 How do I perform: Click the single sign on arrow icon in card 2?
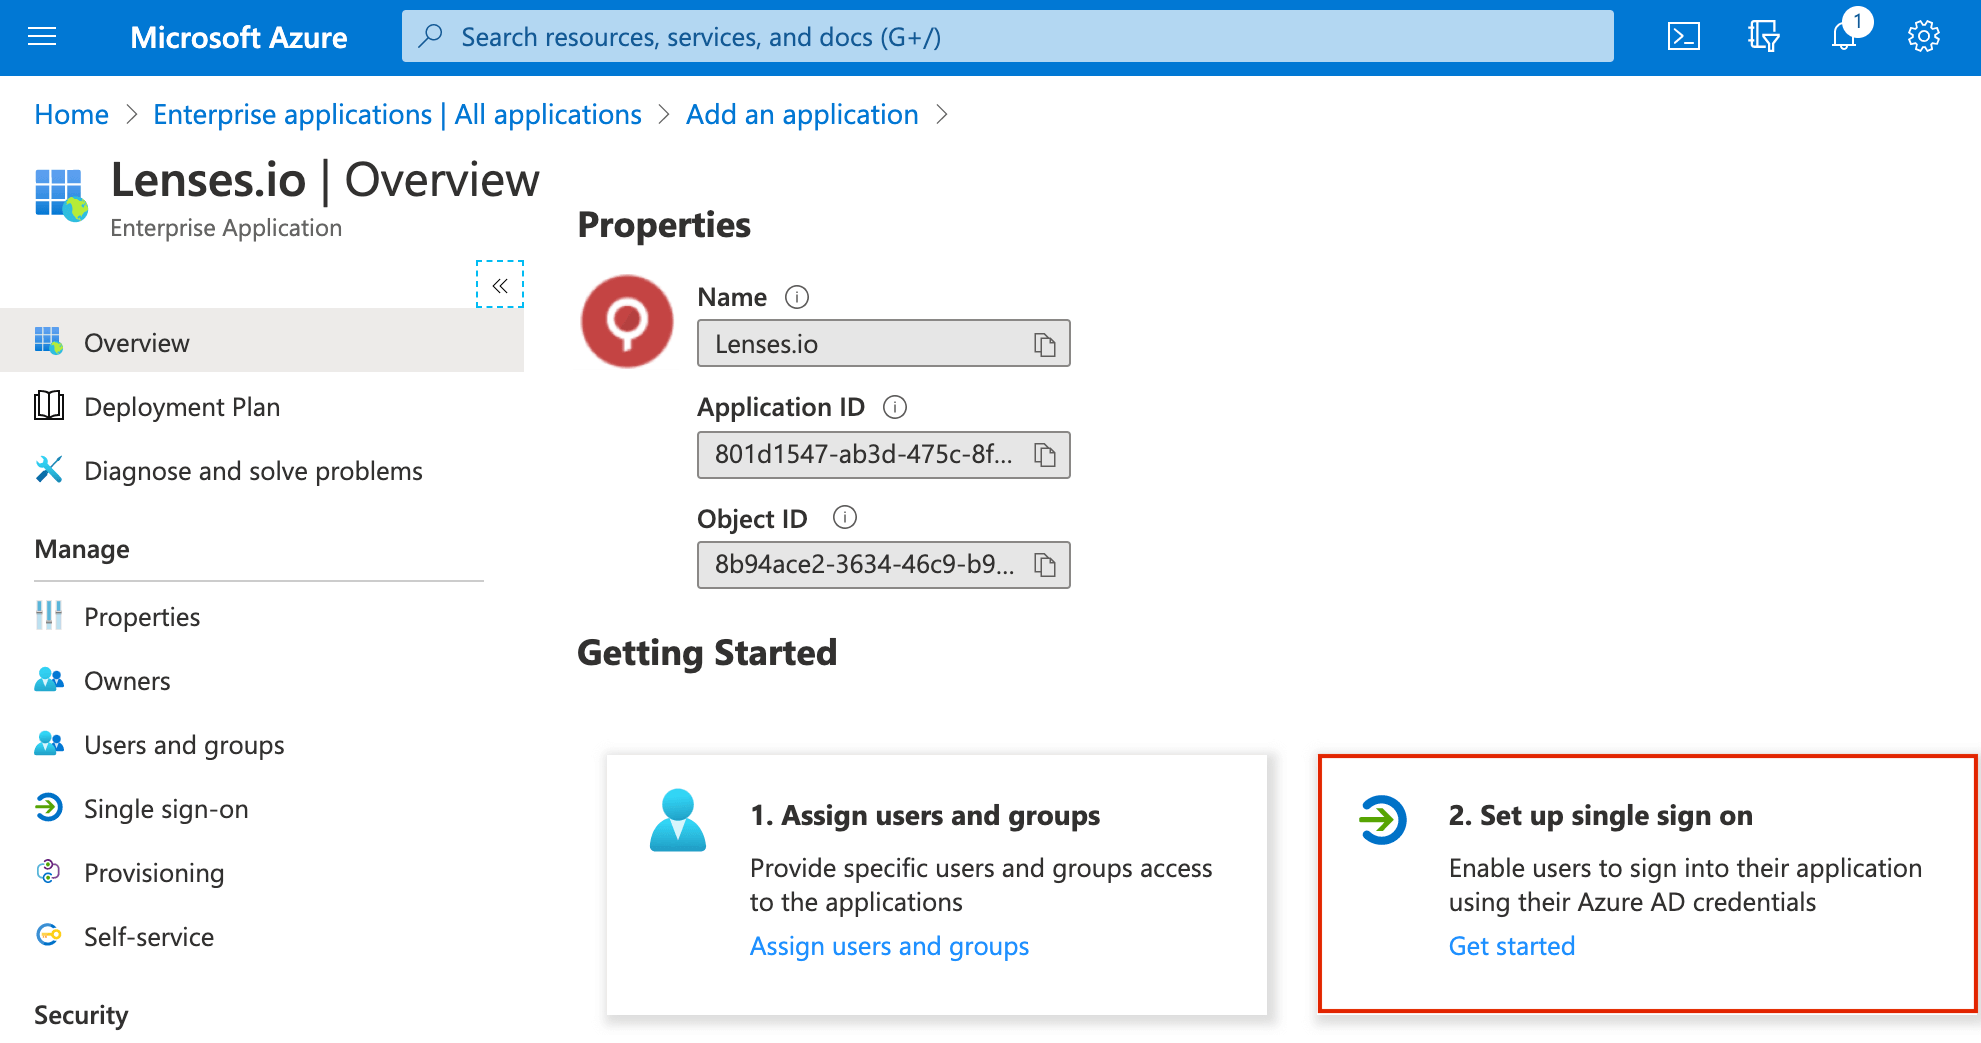click(x=1383, y=820)
